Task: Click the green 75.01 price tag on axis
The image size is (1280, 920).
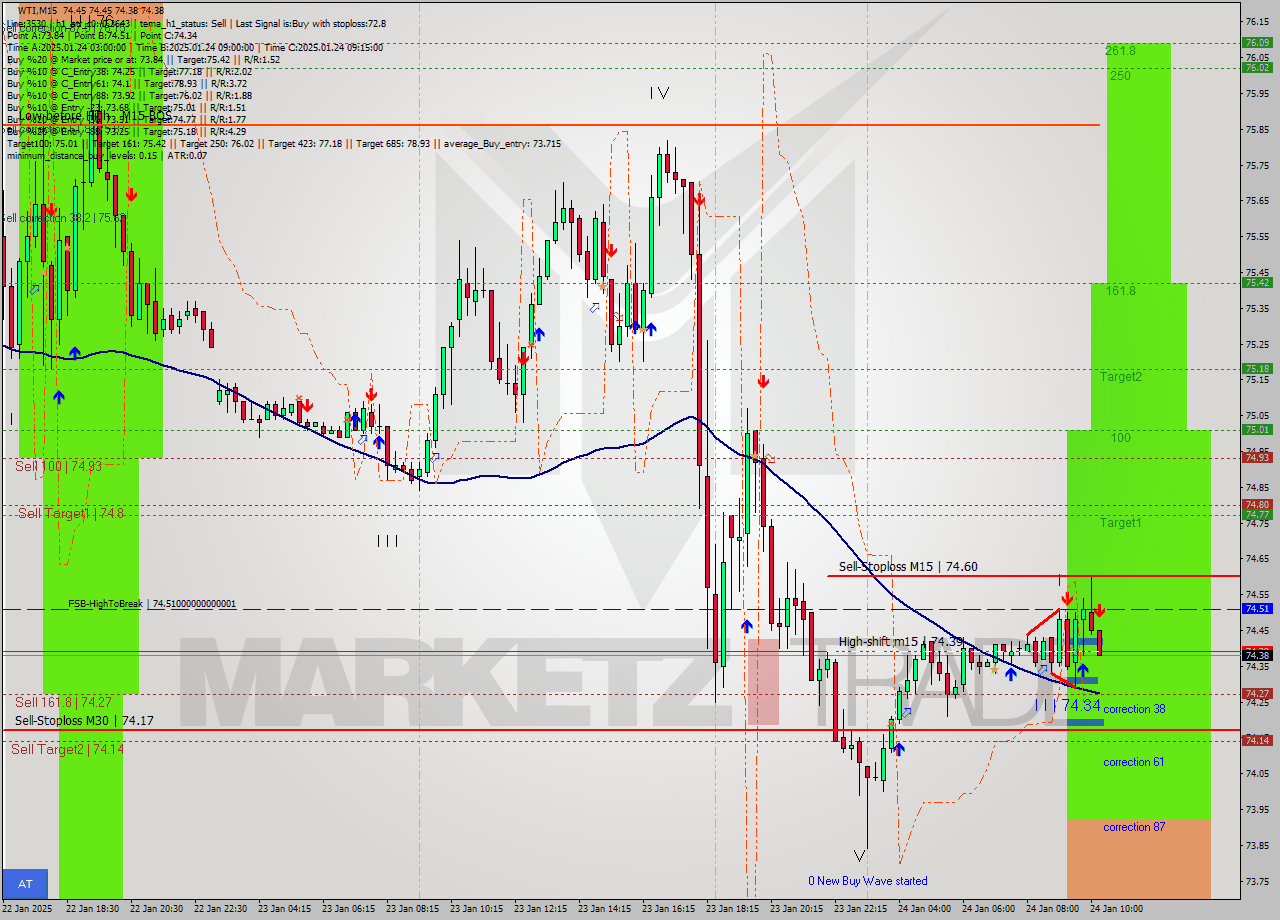Action: 1257,429
